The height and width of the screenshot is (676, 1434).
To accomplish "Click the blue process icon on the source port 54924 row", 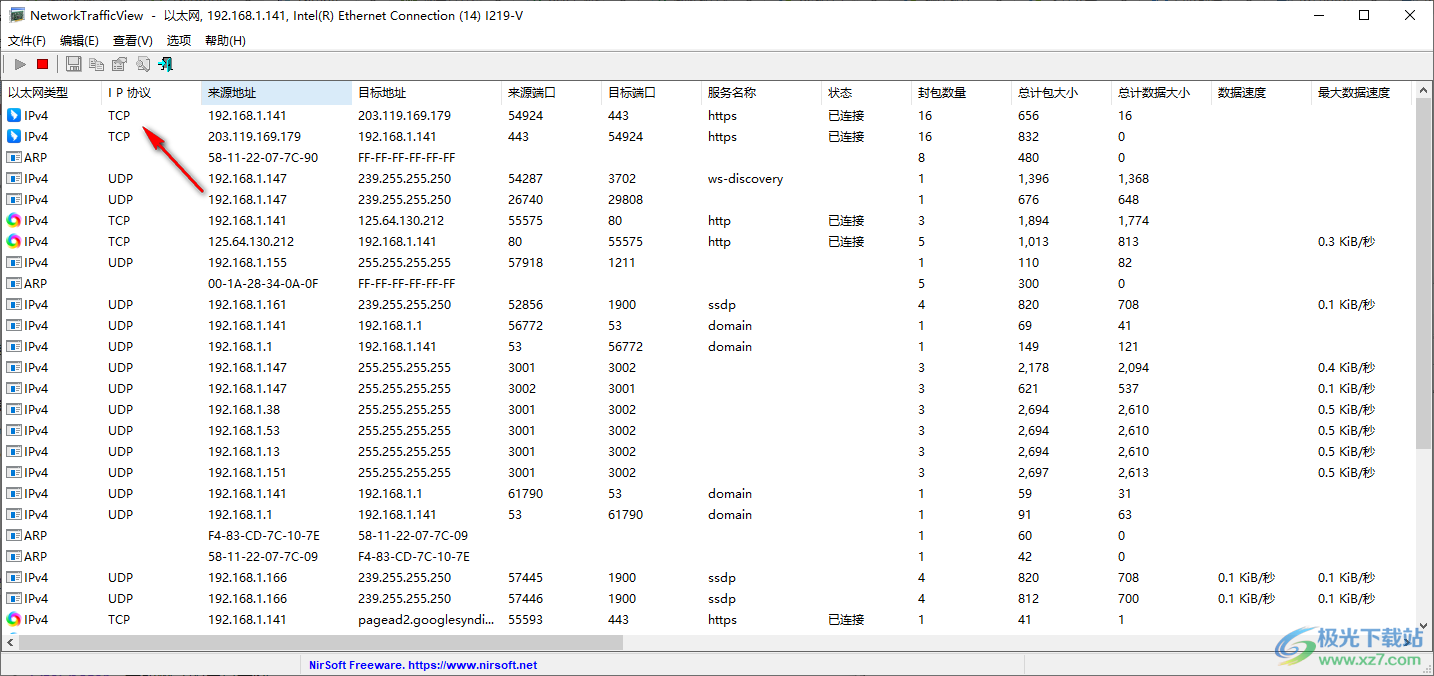I will point(14,115).
